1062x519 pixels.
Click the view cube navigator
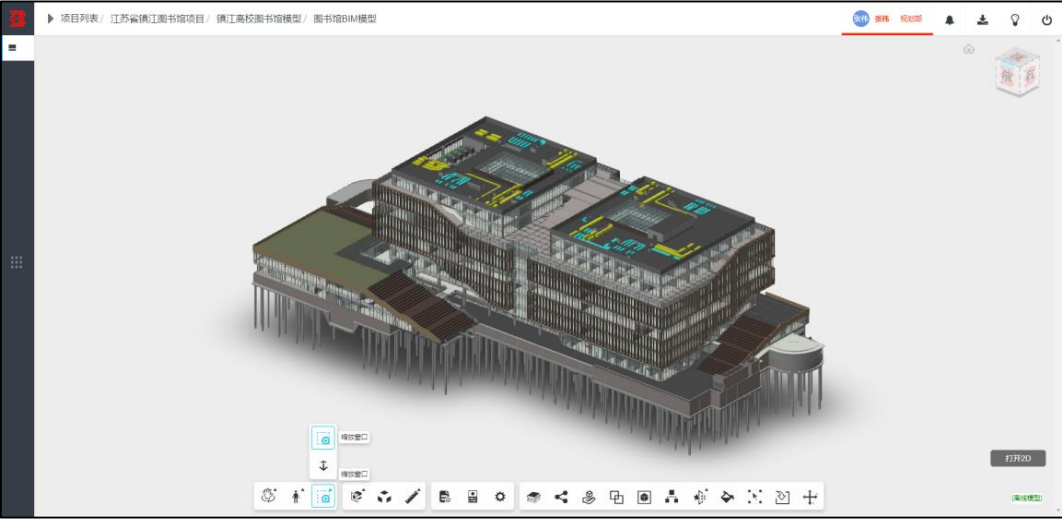pos(1017,71)
